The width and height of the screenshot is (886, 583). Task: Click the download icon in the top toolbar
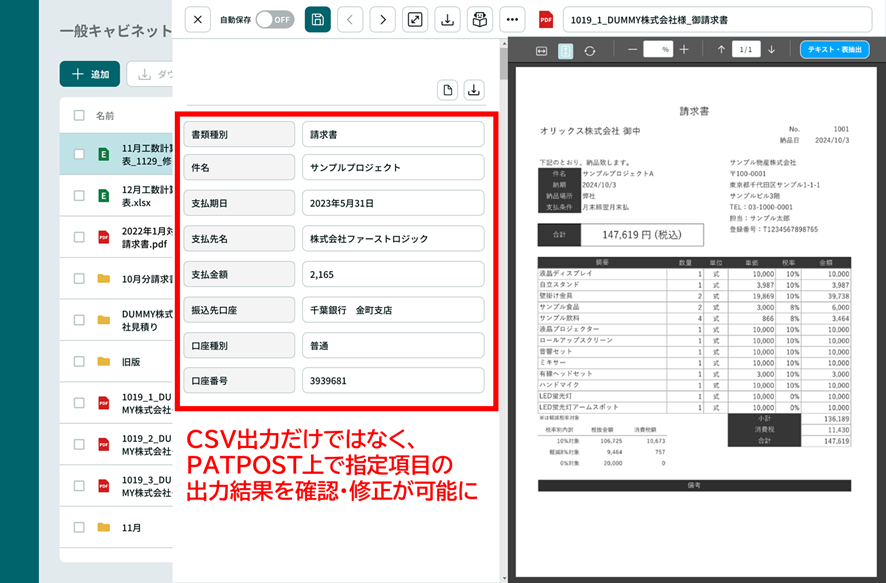point(447,19)
